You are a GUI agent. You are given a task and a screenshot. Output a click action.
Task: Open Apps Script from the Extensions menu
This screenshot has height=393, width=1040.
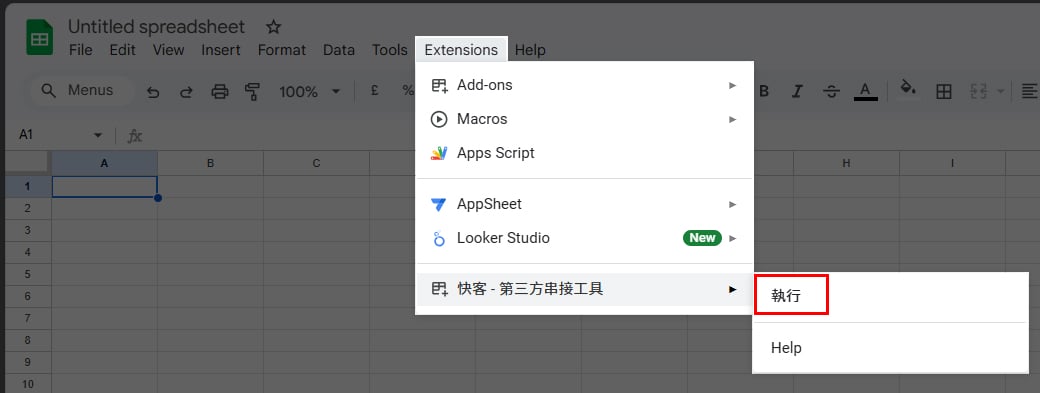point(584,153)
